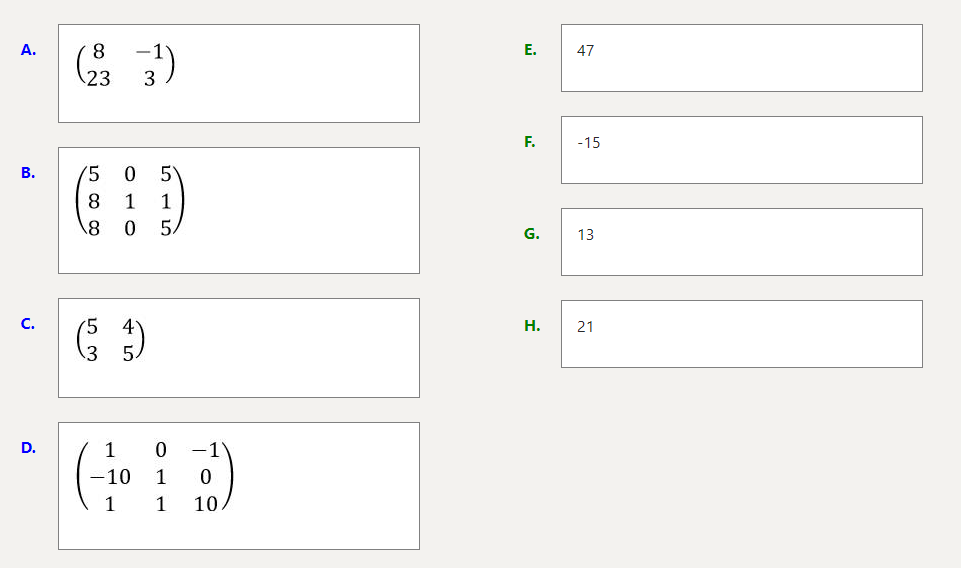Click the blue letter label B
The width and height of the screenshot is (961, 568).
pos(28,173)
